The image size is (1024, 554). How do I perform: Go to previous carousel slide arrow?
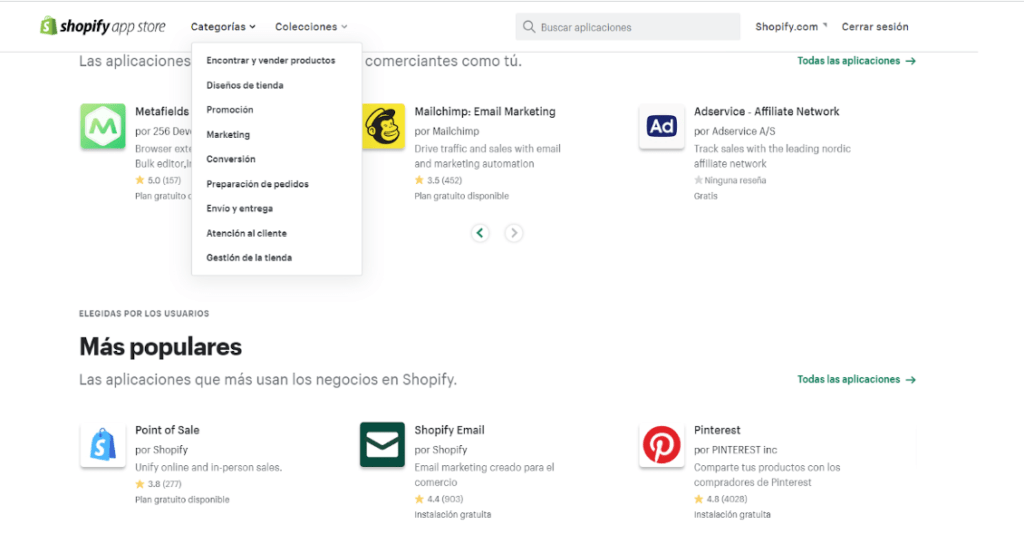click(x=480, y=233)
